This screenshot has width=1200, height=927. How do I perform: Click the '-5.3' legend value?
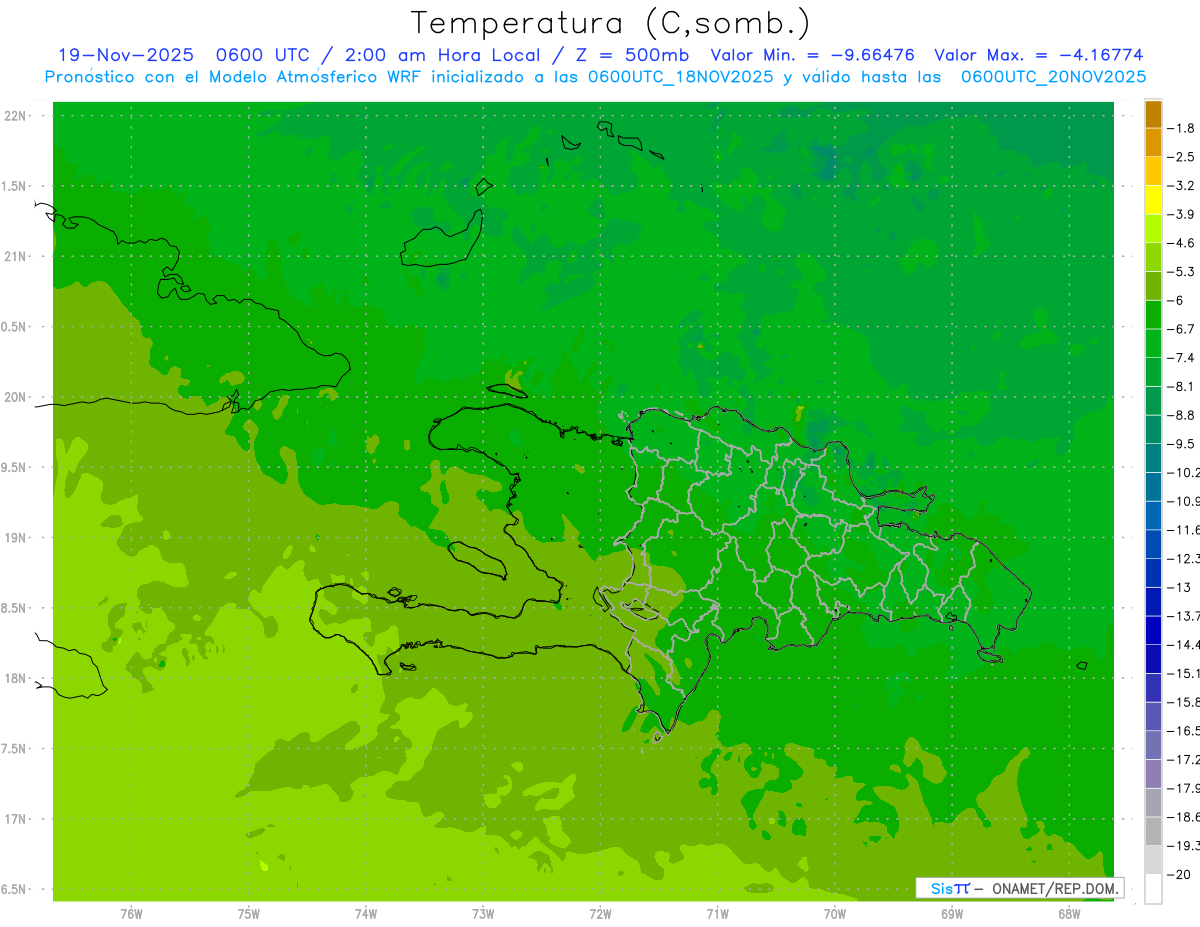coord(1181,272)
